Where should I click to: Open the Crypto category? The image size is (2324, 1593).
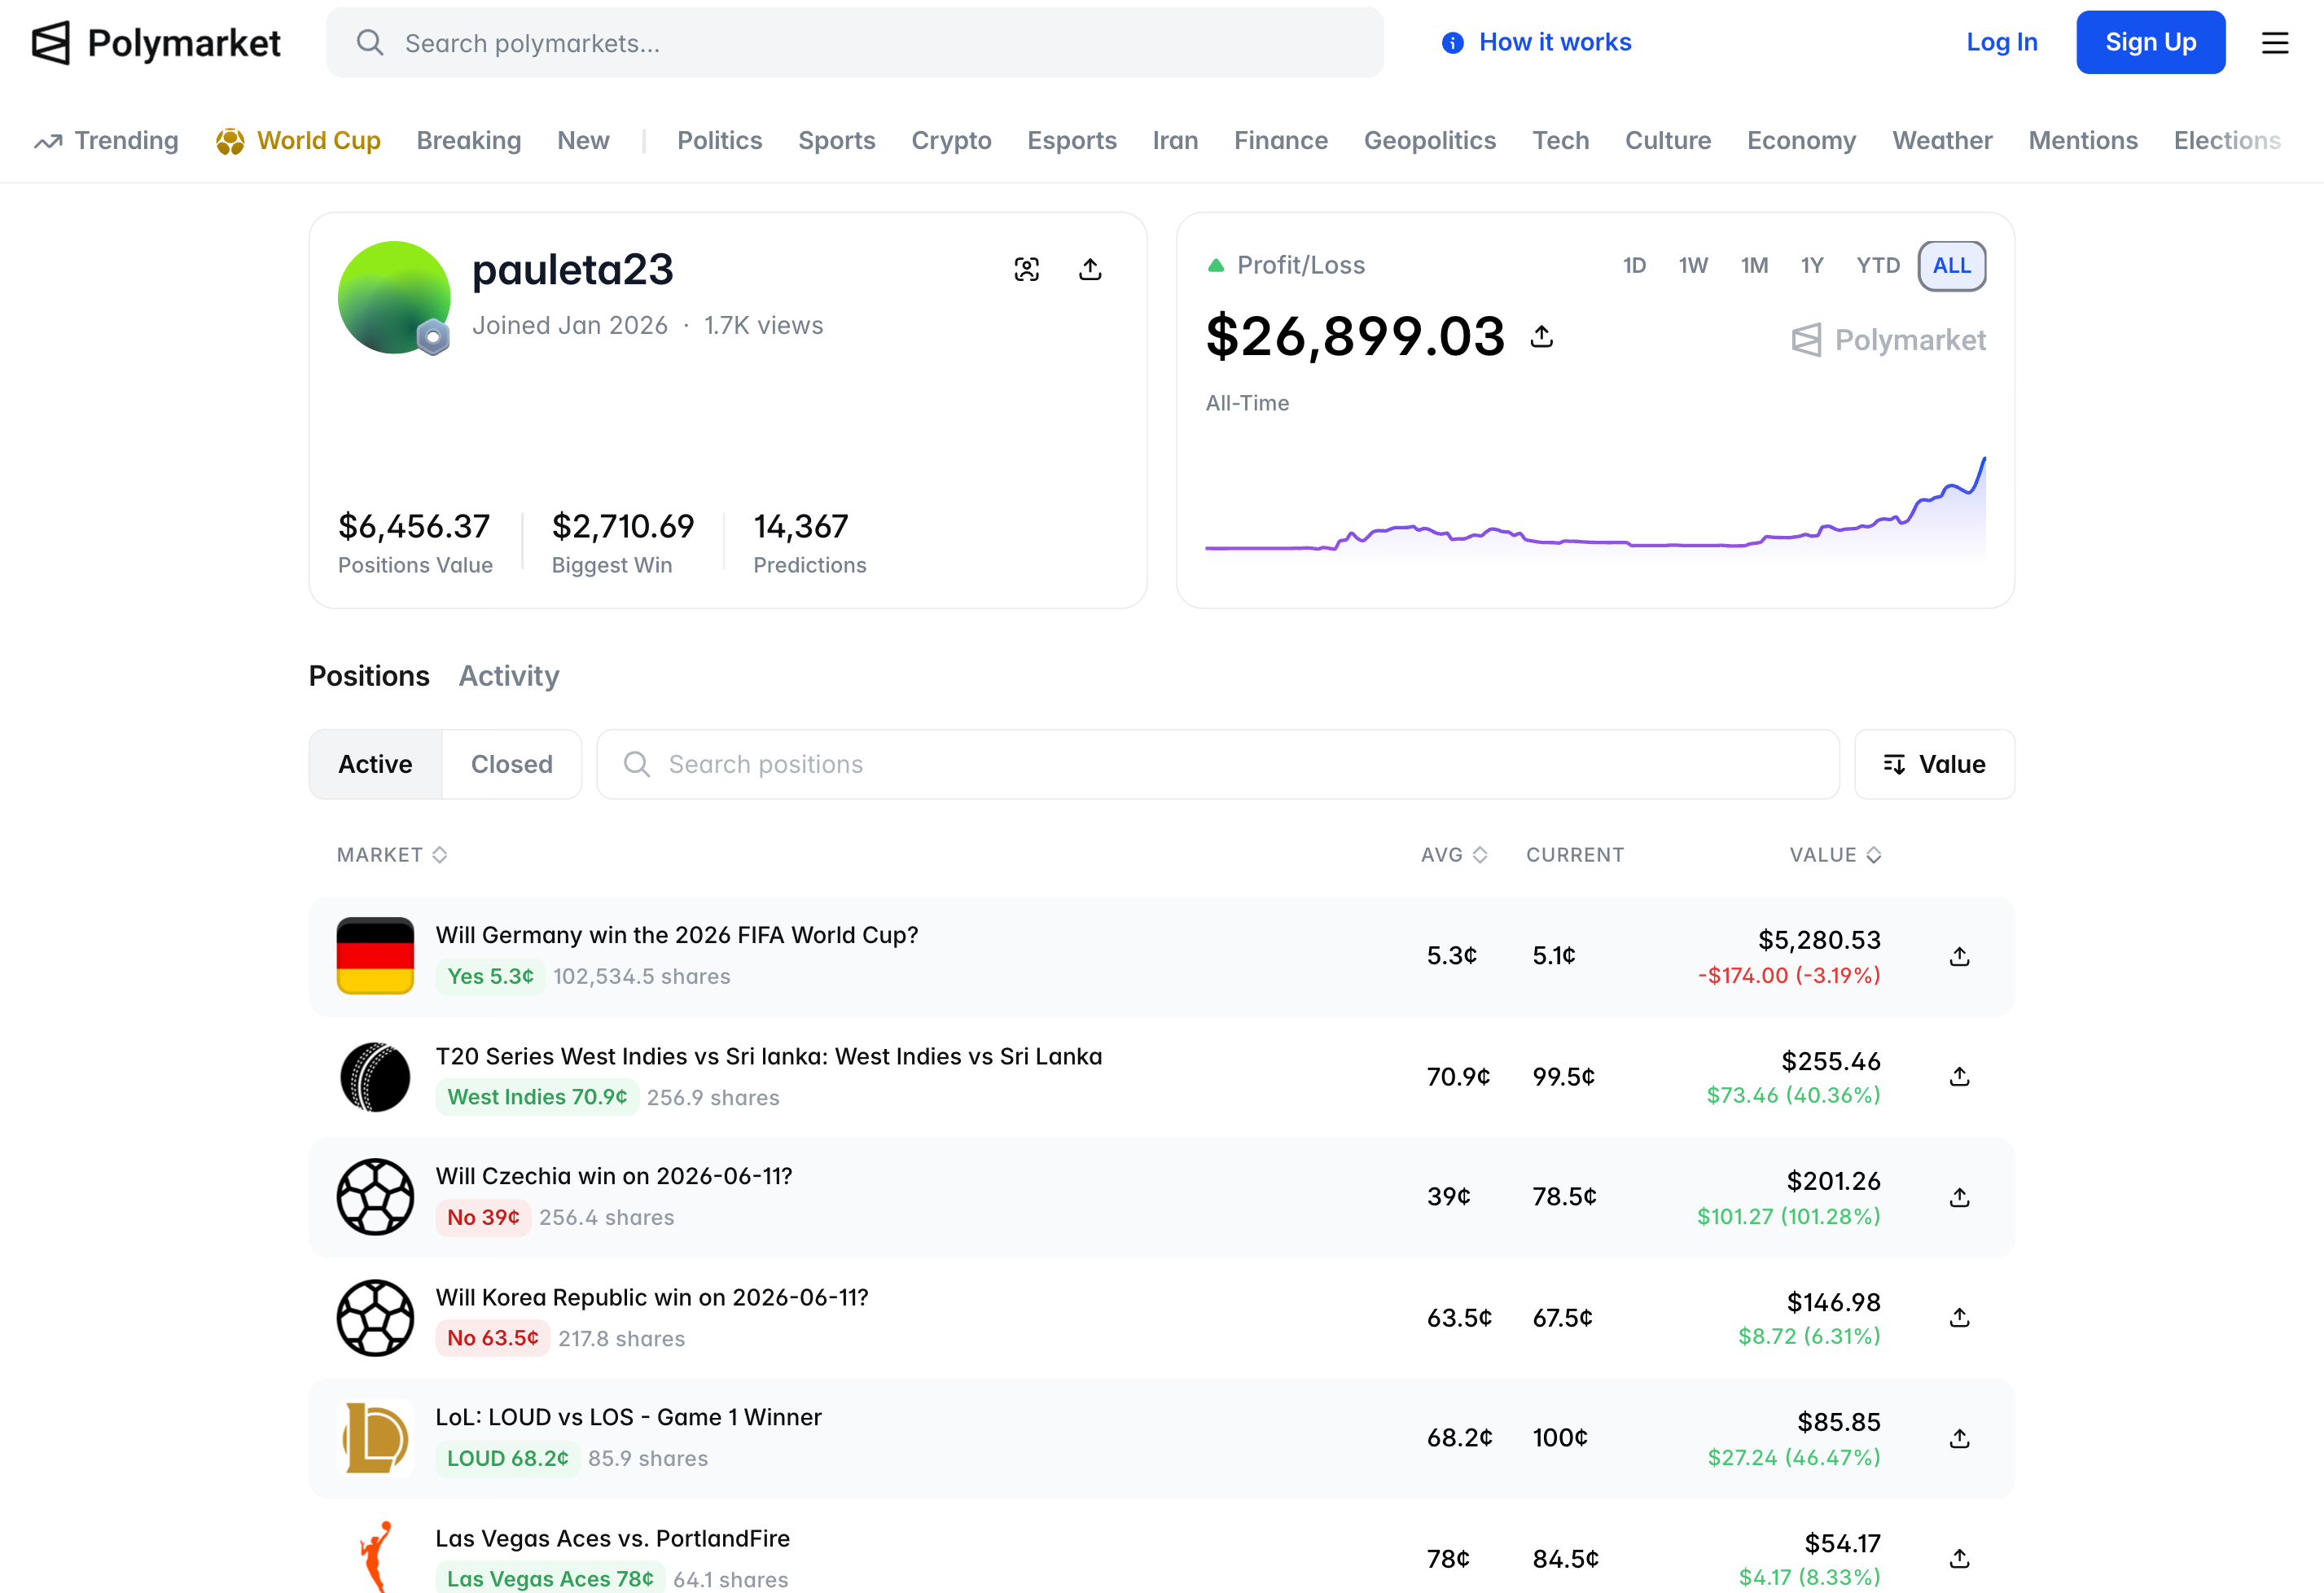point(951,141)
